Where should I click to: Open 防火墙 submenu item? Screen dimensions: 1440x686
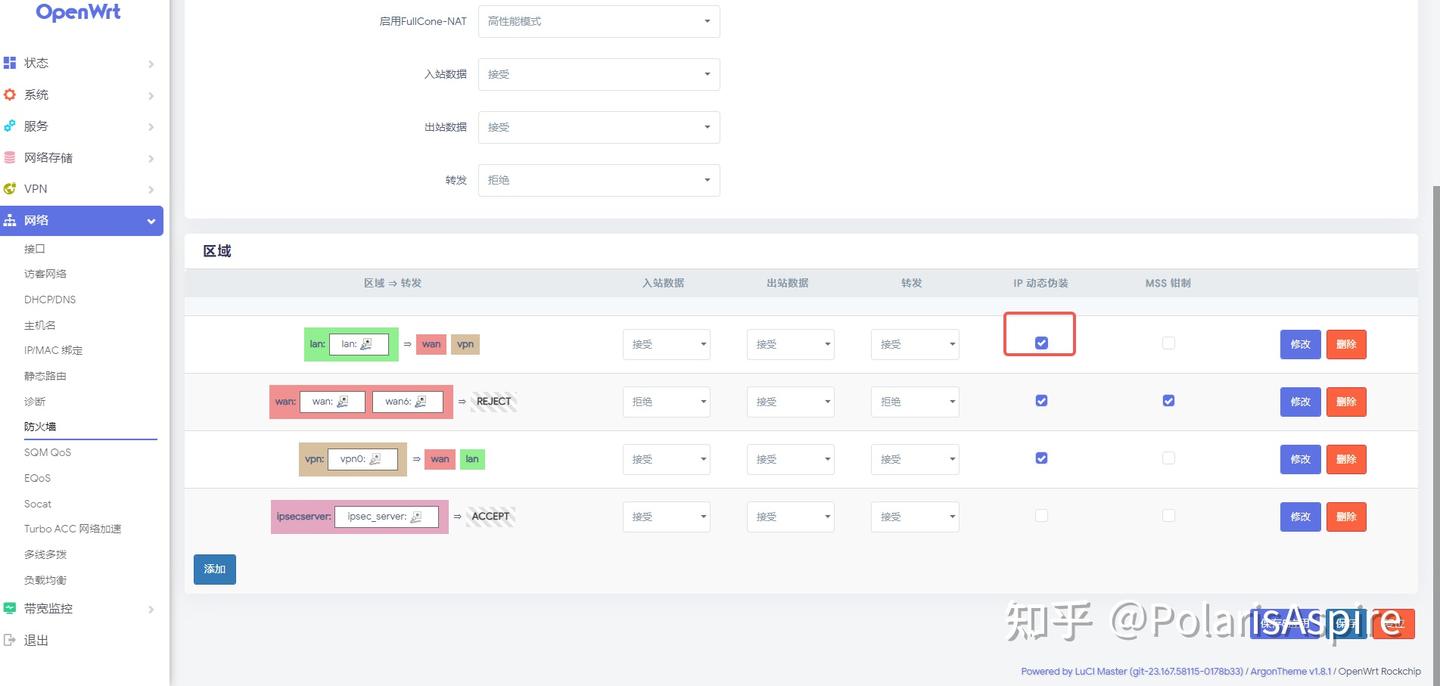40,427
